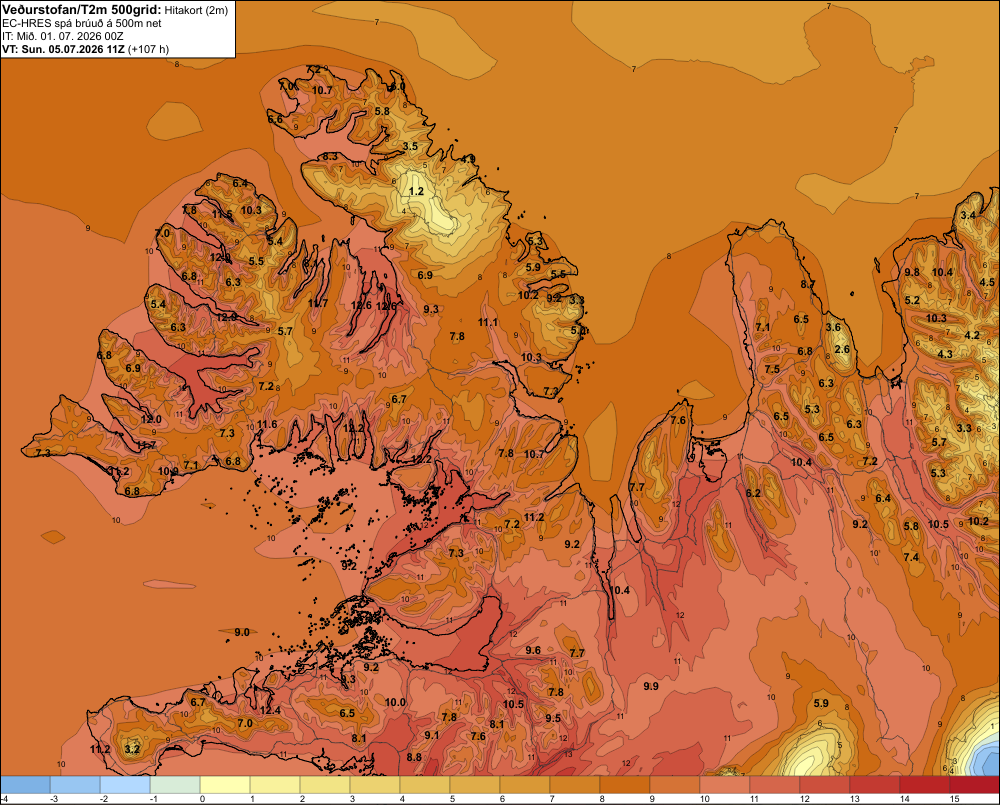Select the 4.2 temperature label
The image size is (1000, 805).
[x=972, y=335]
